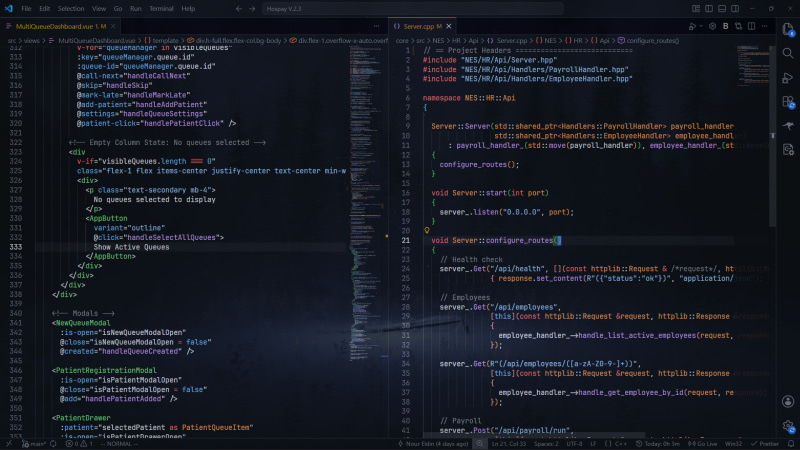Open the configure_routes() breadcrumb symbol
Image resolution: width=800 pixels, height=450 pixels.
coord(648,41)
